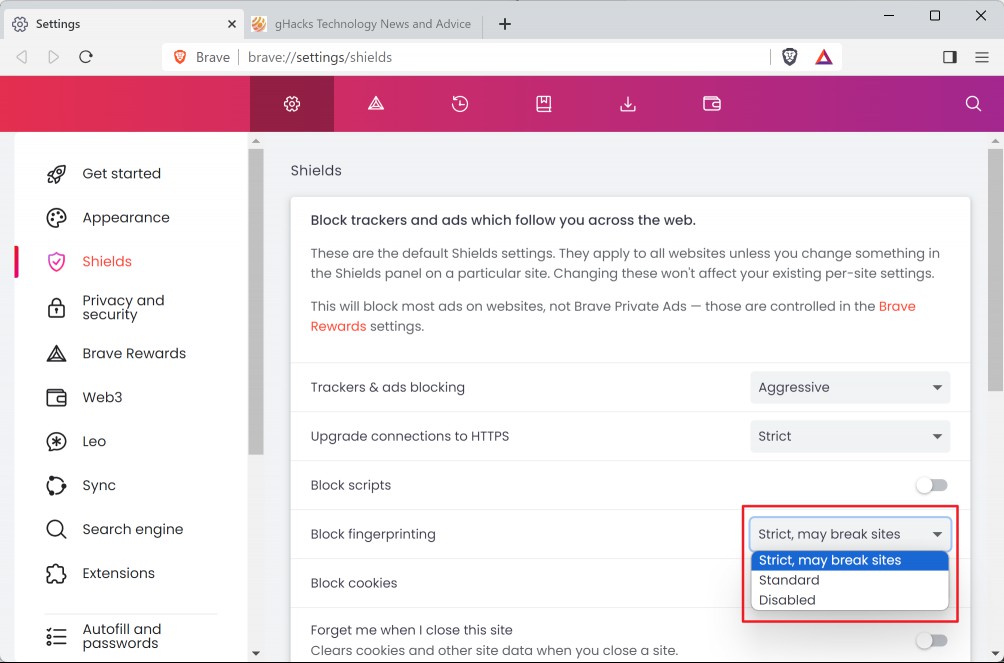Screen dimensions: 1004x663
Task: Open the Downloads icon in top bar
Action: coord(628,104)
